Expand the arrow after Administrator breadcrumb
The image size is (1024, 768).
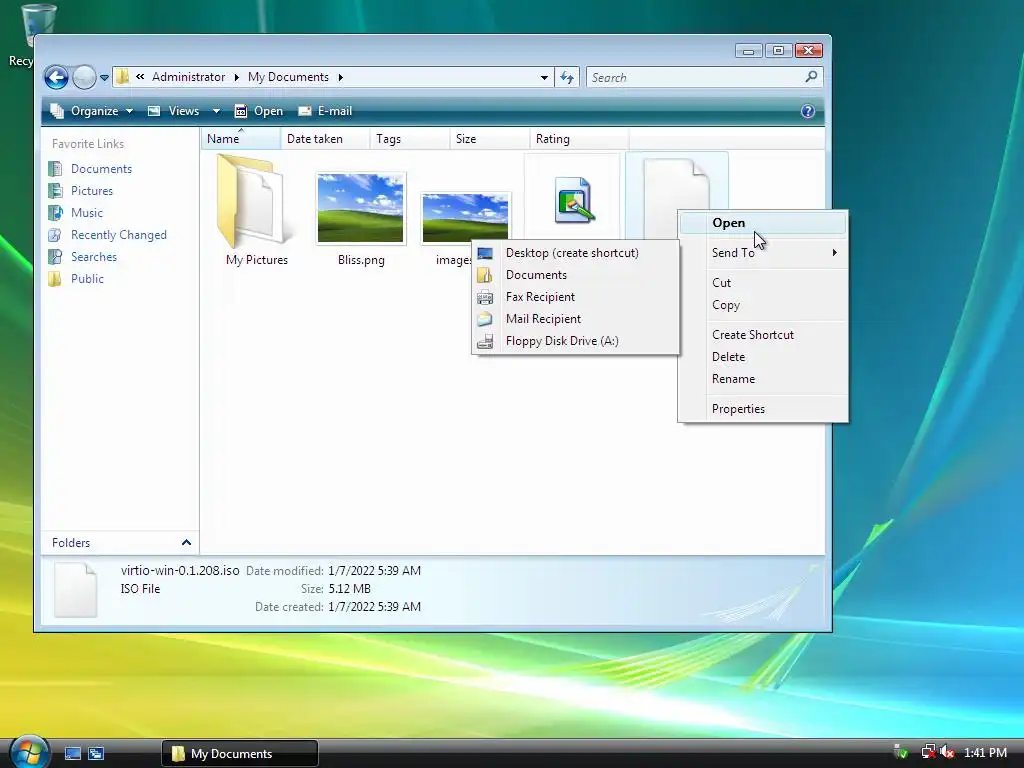[x=236, y=77]
